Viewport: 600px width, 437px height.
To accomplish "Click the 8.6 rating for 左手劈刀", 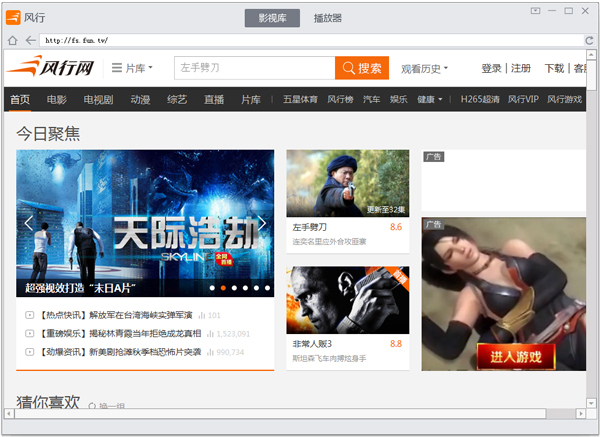I will [x=396, y=227].
